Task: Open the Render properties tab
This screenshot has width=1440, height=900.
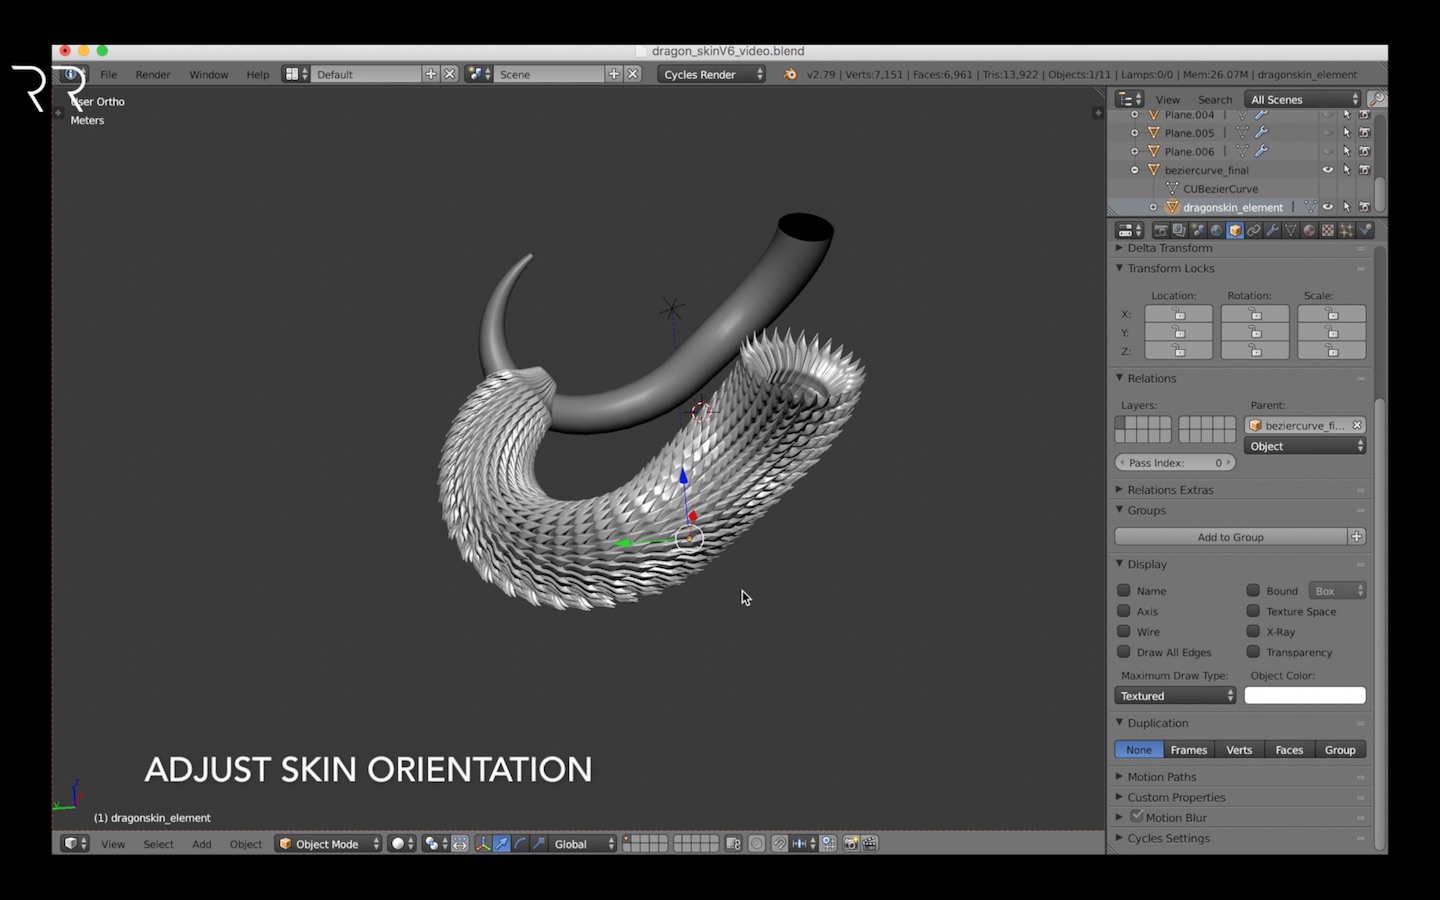Action: point(1160,230)
